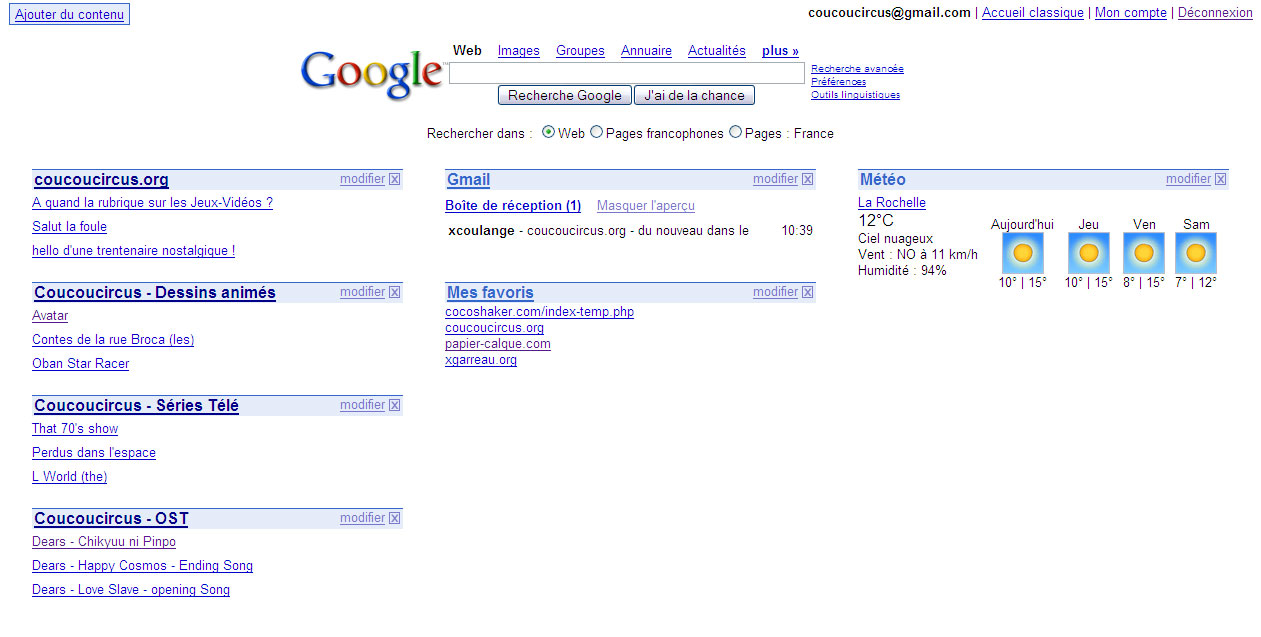The height and width of the screenshot is (637, 1261).
Task: Open Oban Star Racer link
Action: [80, 364]
